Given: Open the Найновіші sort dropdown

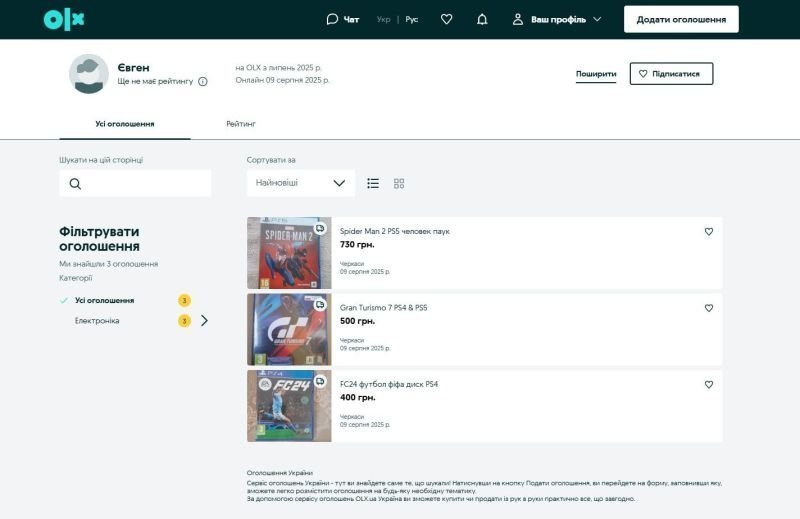Looking at the screenshot, I should point(300,183).
